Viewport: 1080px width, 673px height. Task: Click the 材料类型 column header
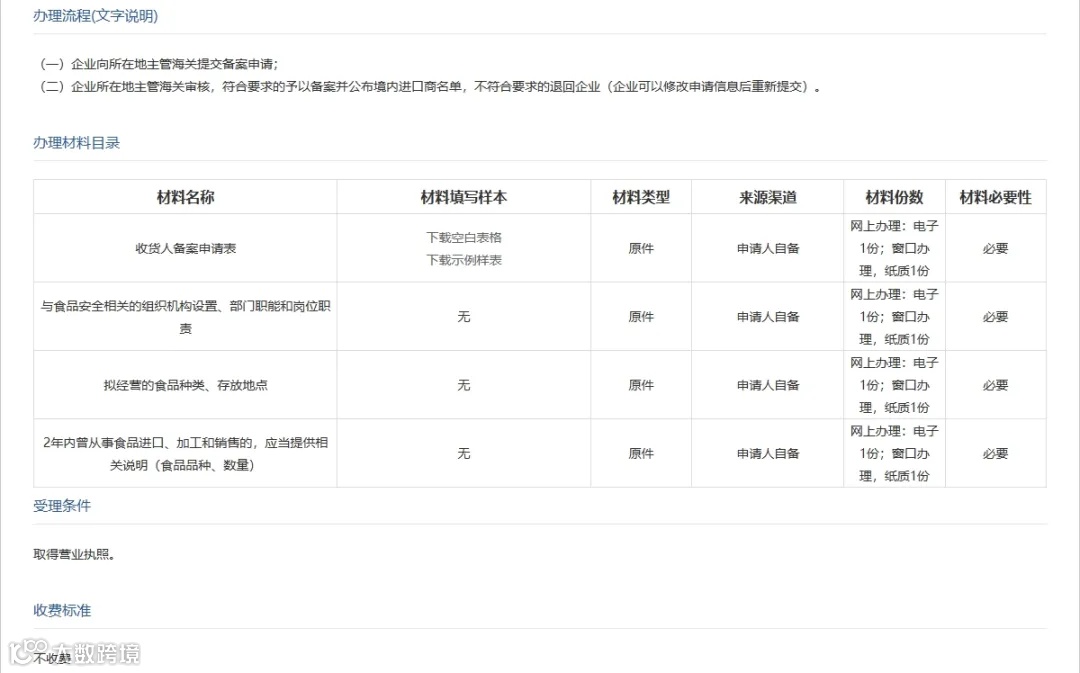pyautogui.click(x=640, y=196)
